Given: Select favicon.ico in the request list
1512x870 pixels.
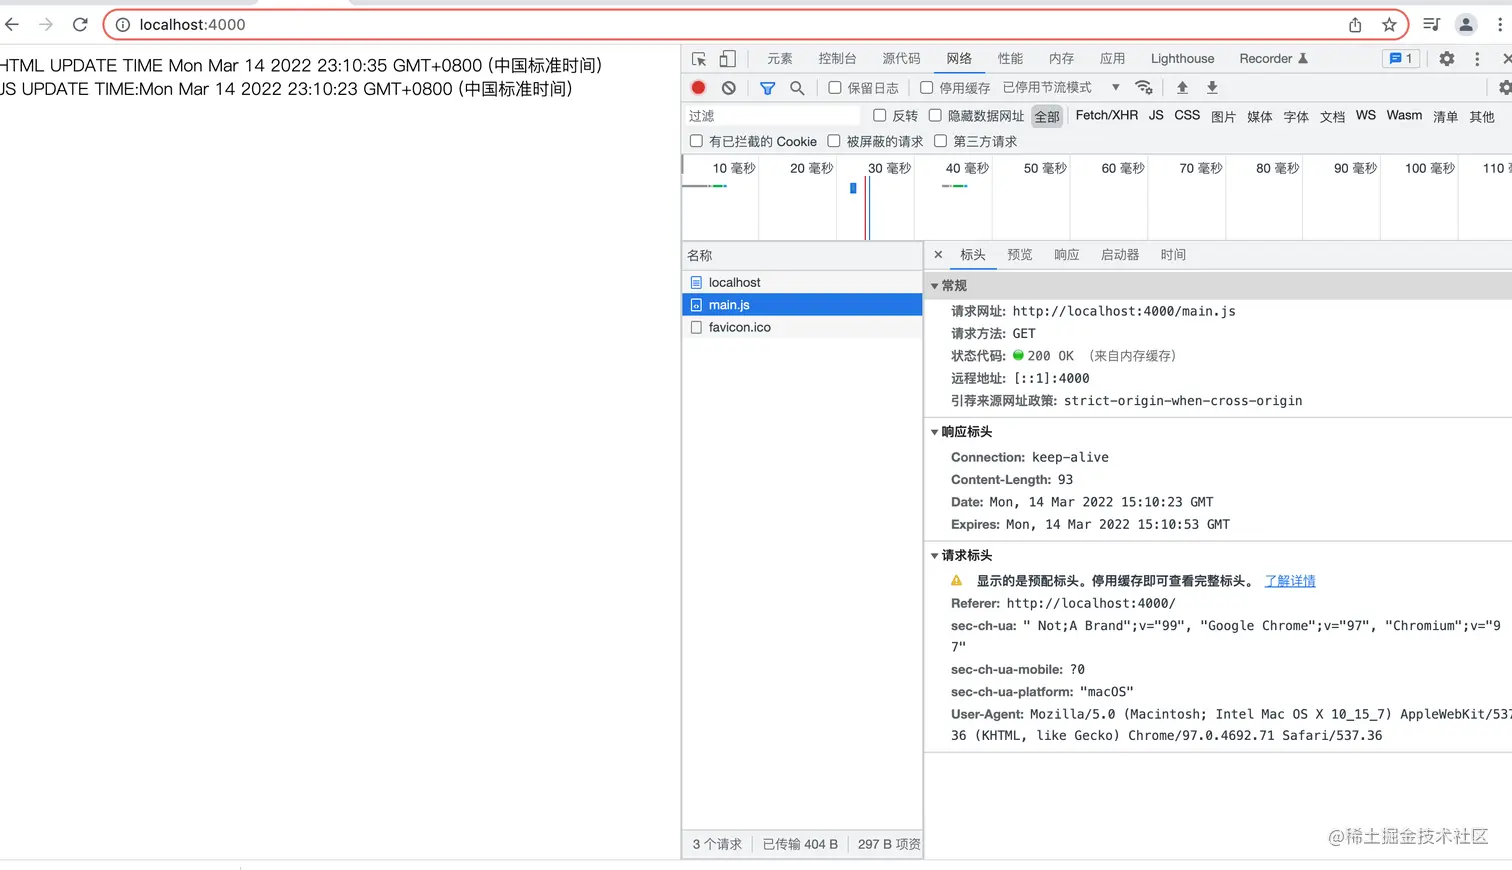Looking at the screenshot, I should pyautogui.click(x=742, y=327).
